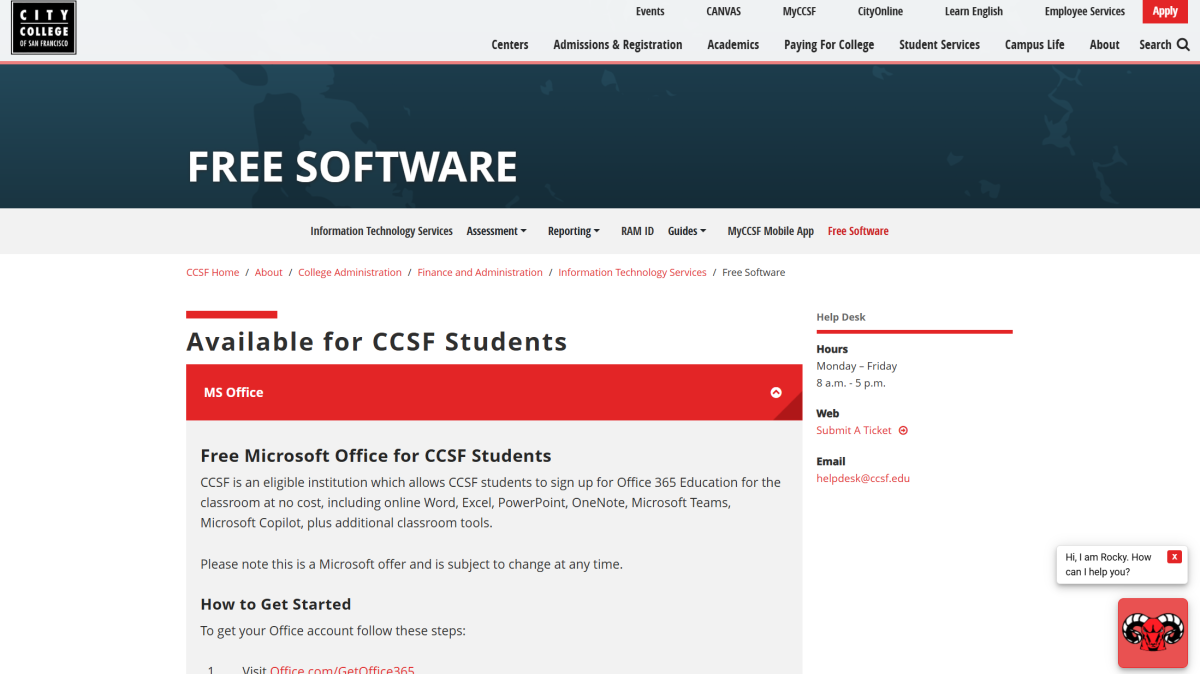The width and height of the screenshot is (1200, 674).
Task: Click the Submit A Ticket link
Action: pyautogui.click(x=854, y=430)
